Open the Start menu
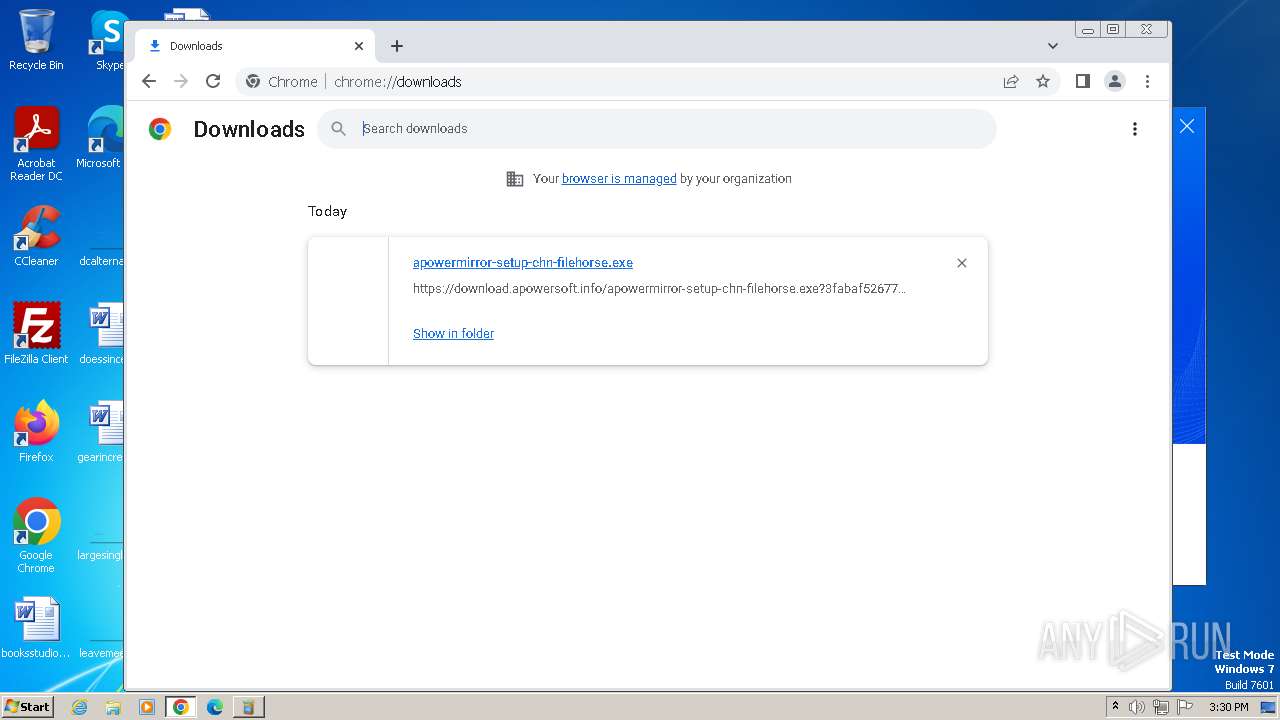This screenshot has height=720, width=1280. tap(27, 707)
